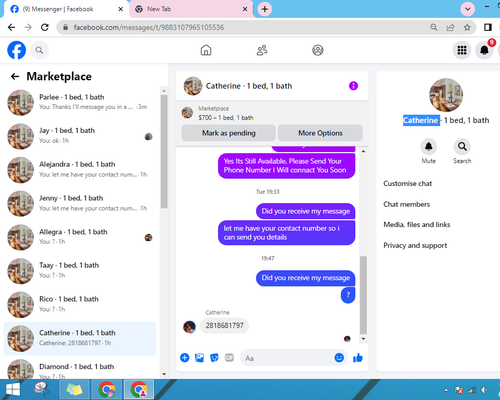The image size is (500, 400).
Task: Click the Facebook logo icon
Action: 16,50
